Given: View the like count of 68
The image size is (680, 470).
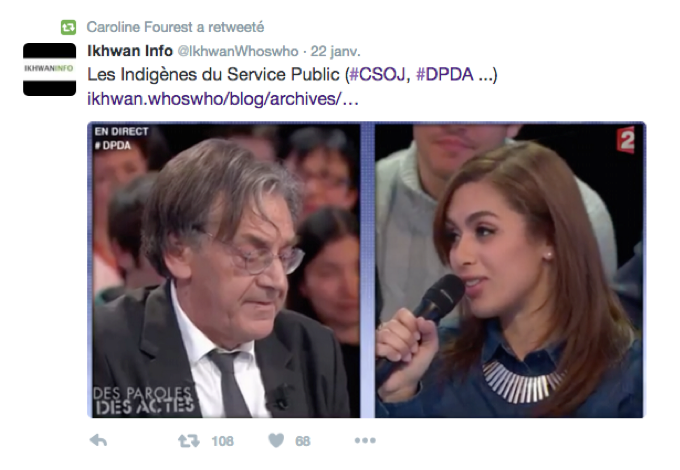Looking at the screenshot, I should point(303,441).
